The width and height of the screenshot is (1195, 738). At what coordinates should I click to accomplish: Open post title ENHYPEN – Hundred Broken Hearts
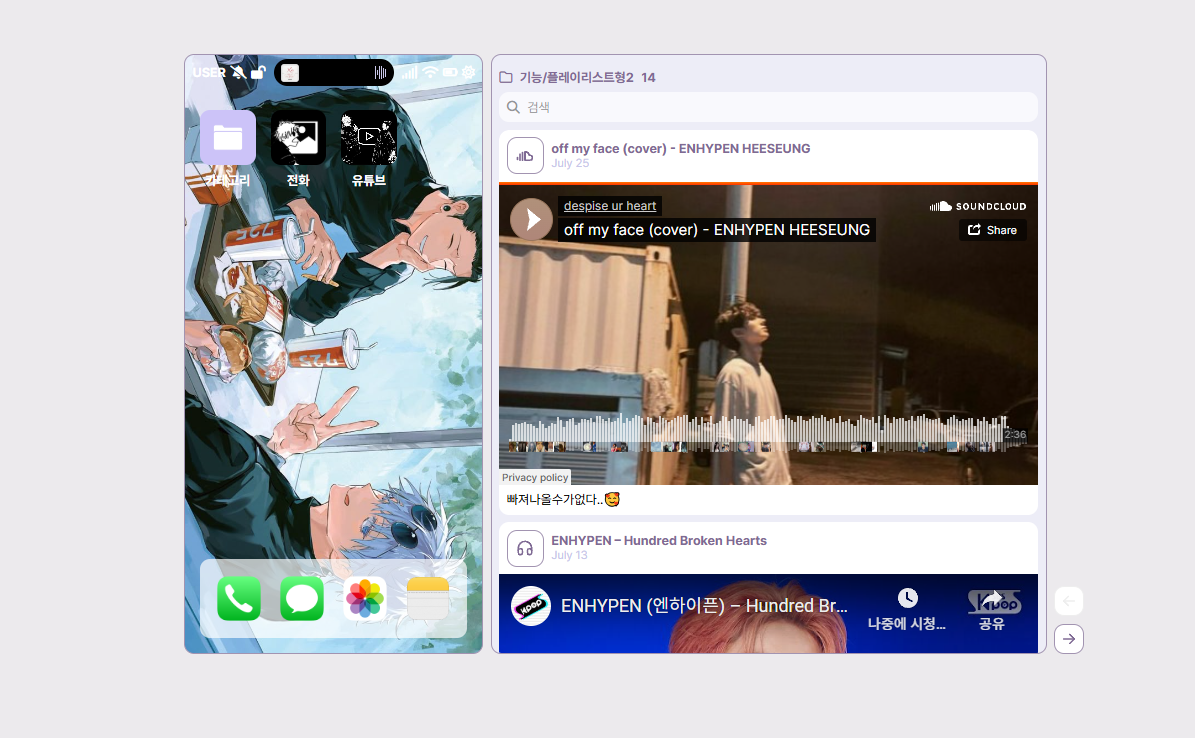pyautogui.click(x=658, y=541)
